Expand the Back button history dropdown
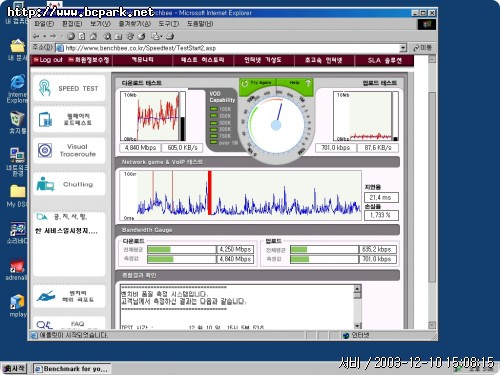Viewport: 500px width, 375px height. (x=44, y=36)
